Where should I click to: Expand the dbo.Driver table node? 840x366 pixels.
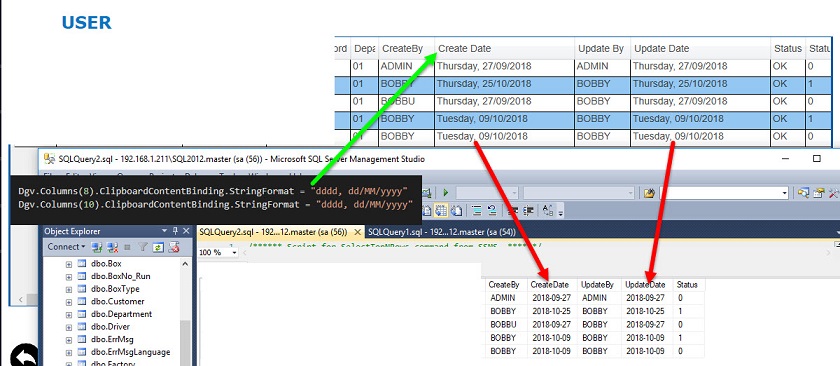coord(69,327)
